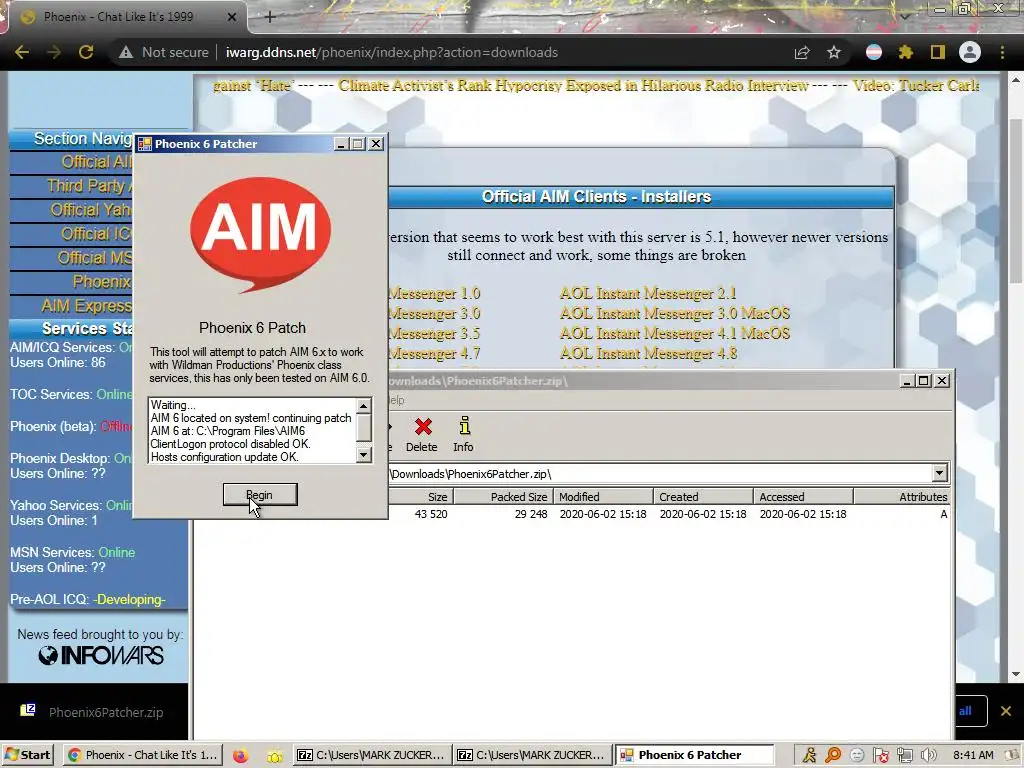Click the orange magnifier tray icon

tap(833, 755)
